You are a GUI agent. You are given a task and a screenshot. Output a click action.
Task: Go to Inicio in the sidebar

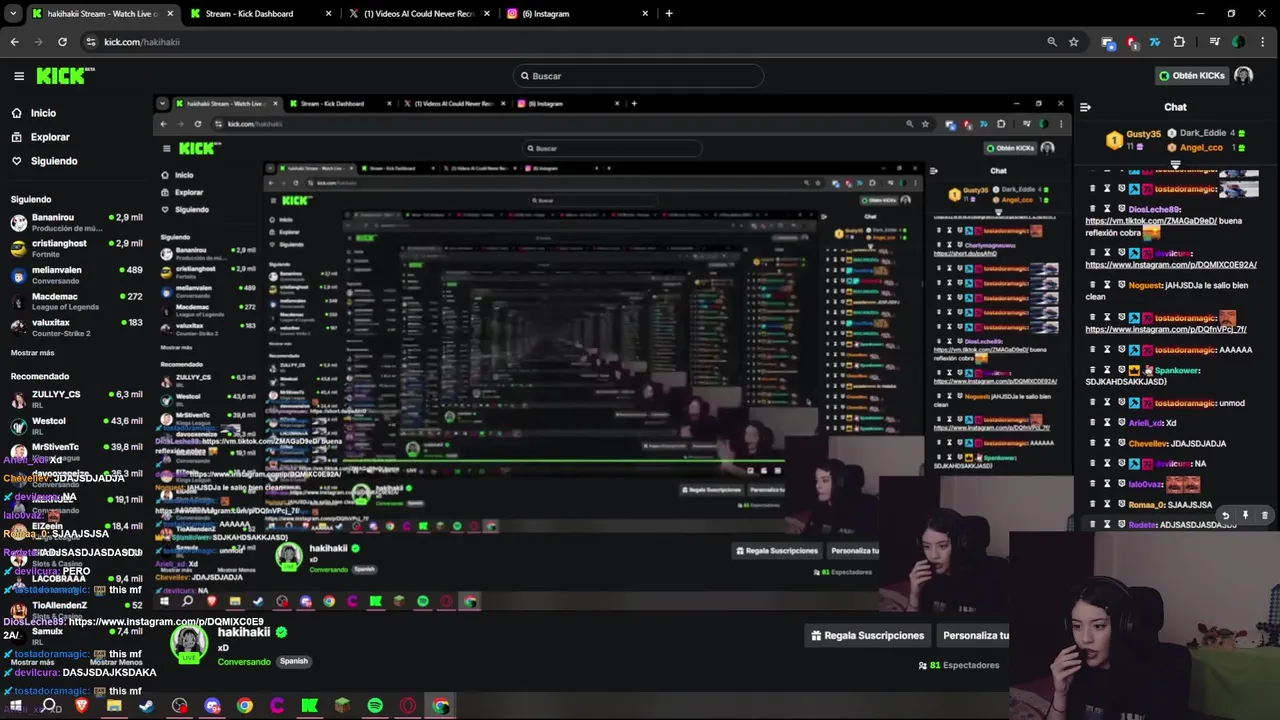(43, 113)
